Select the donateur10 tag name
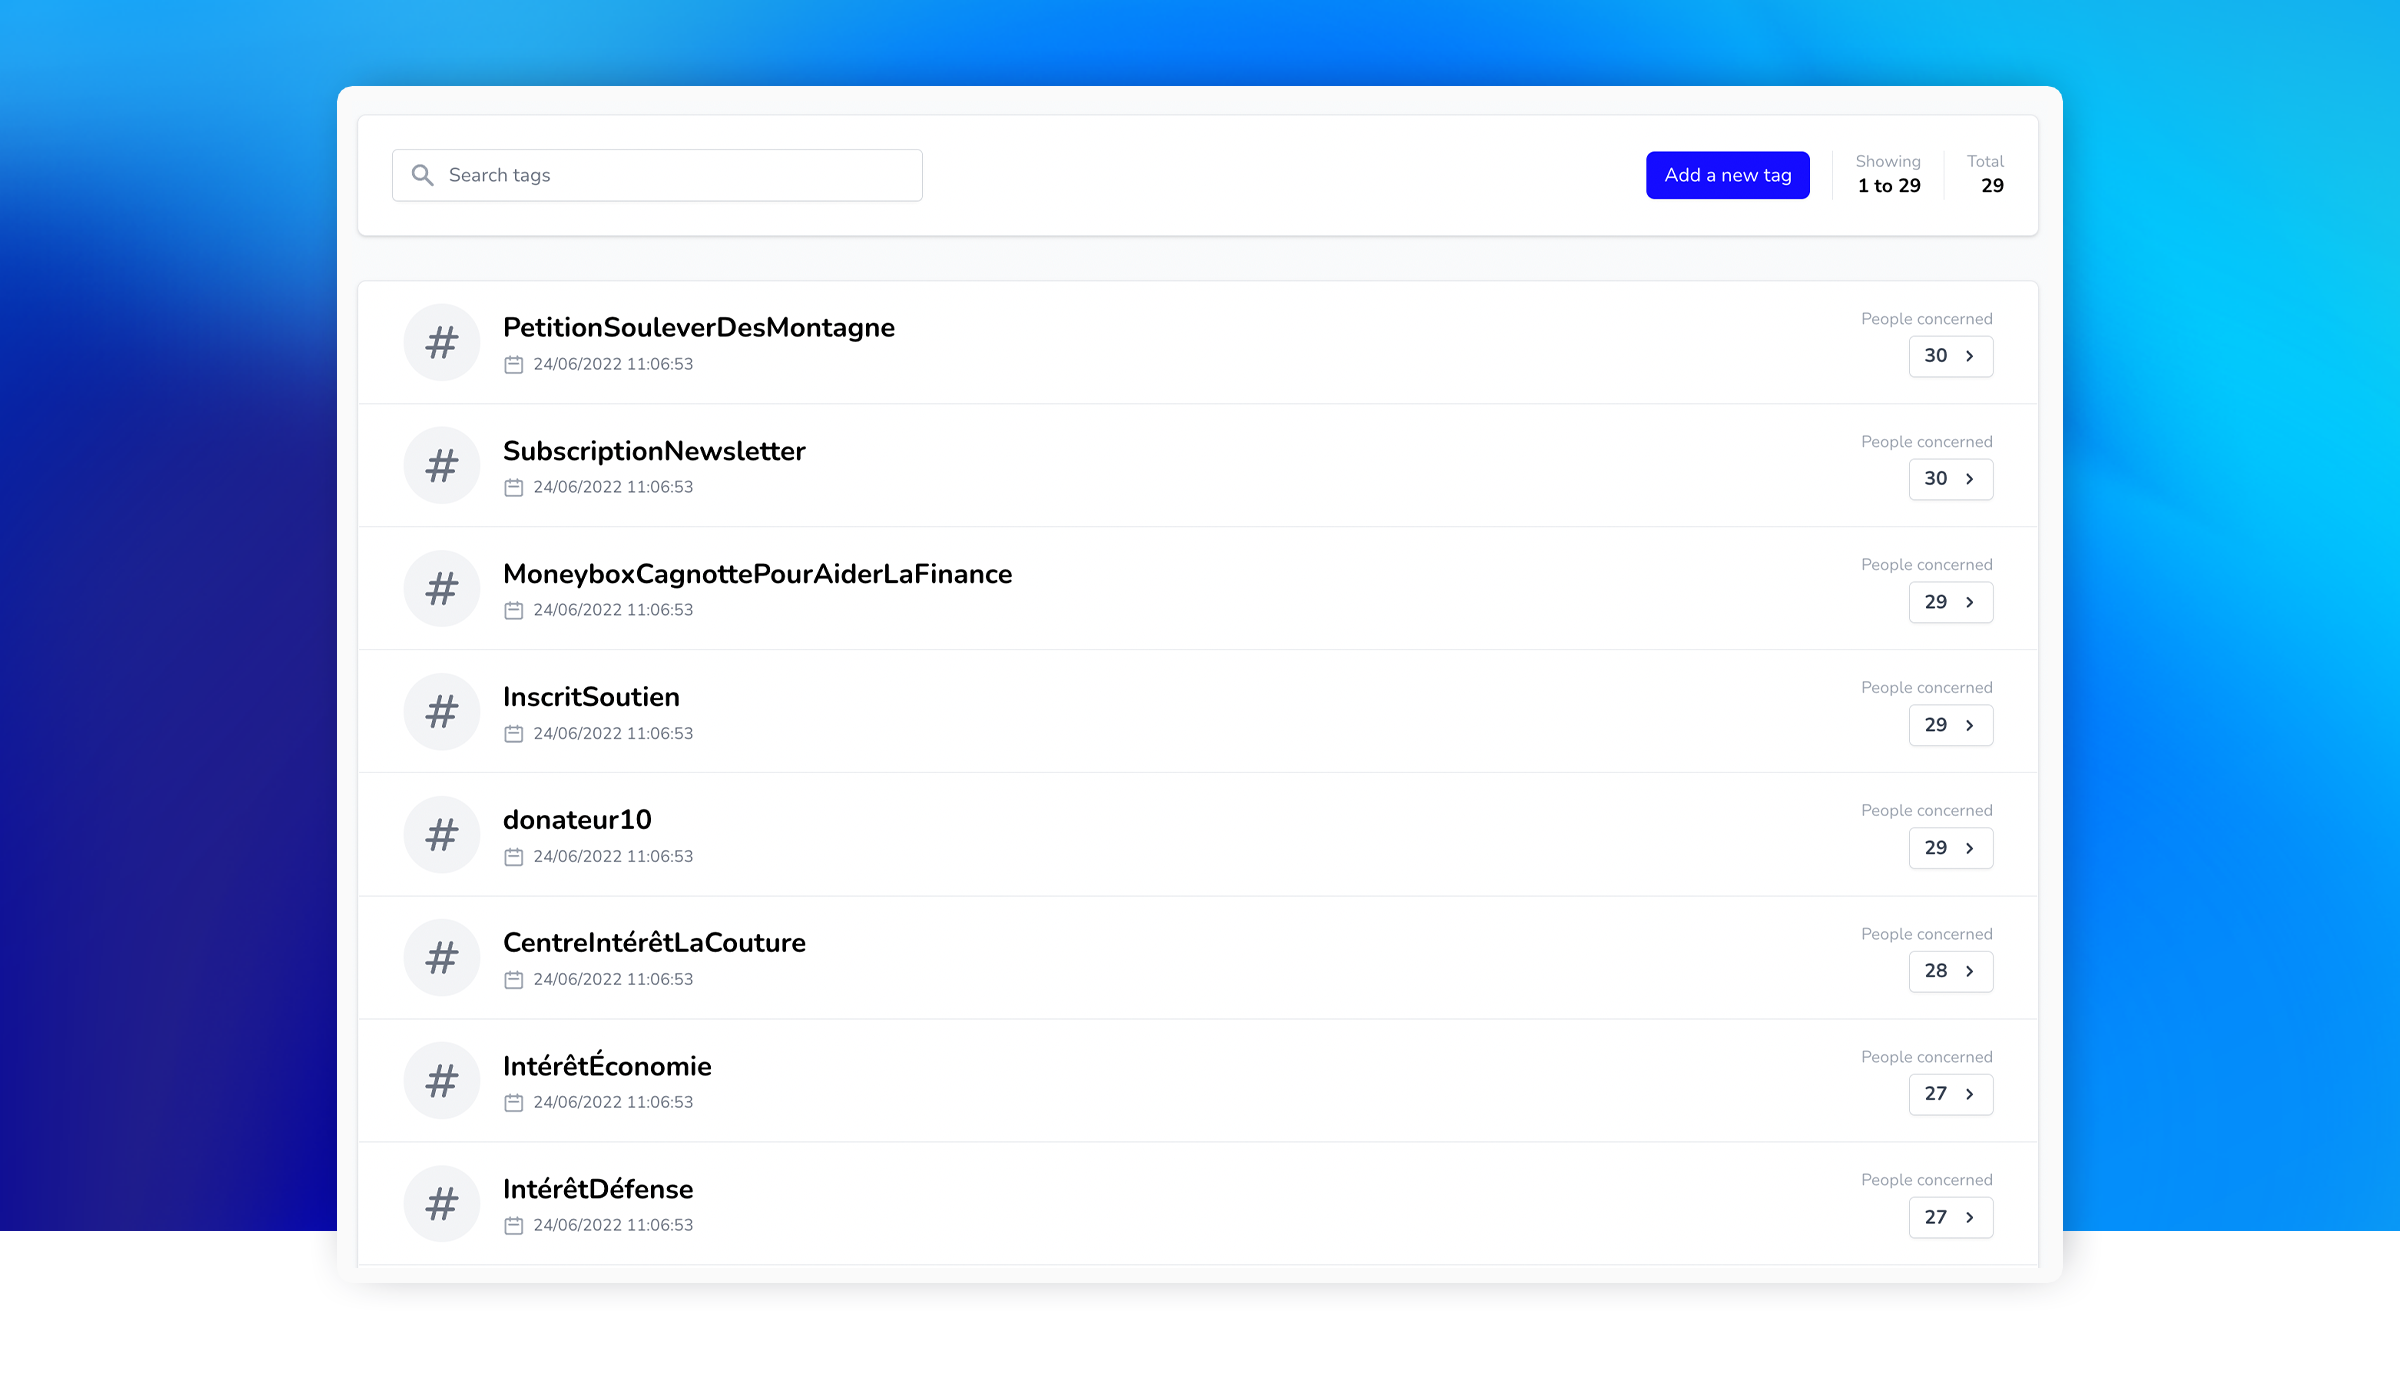This screenshot has height=1400, width=2400. (577, 820)
